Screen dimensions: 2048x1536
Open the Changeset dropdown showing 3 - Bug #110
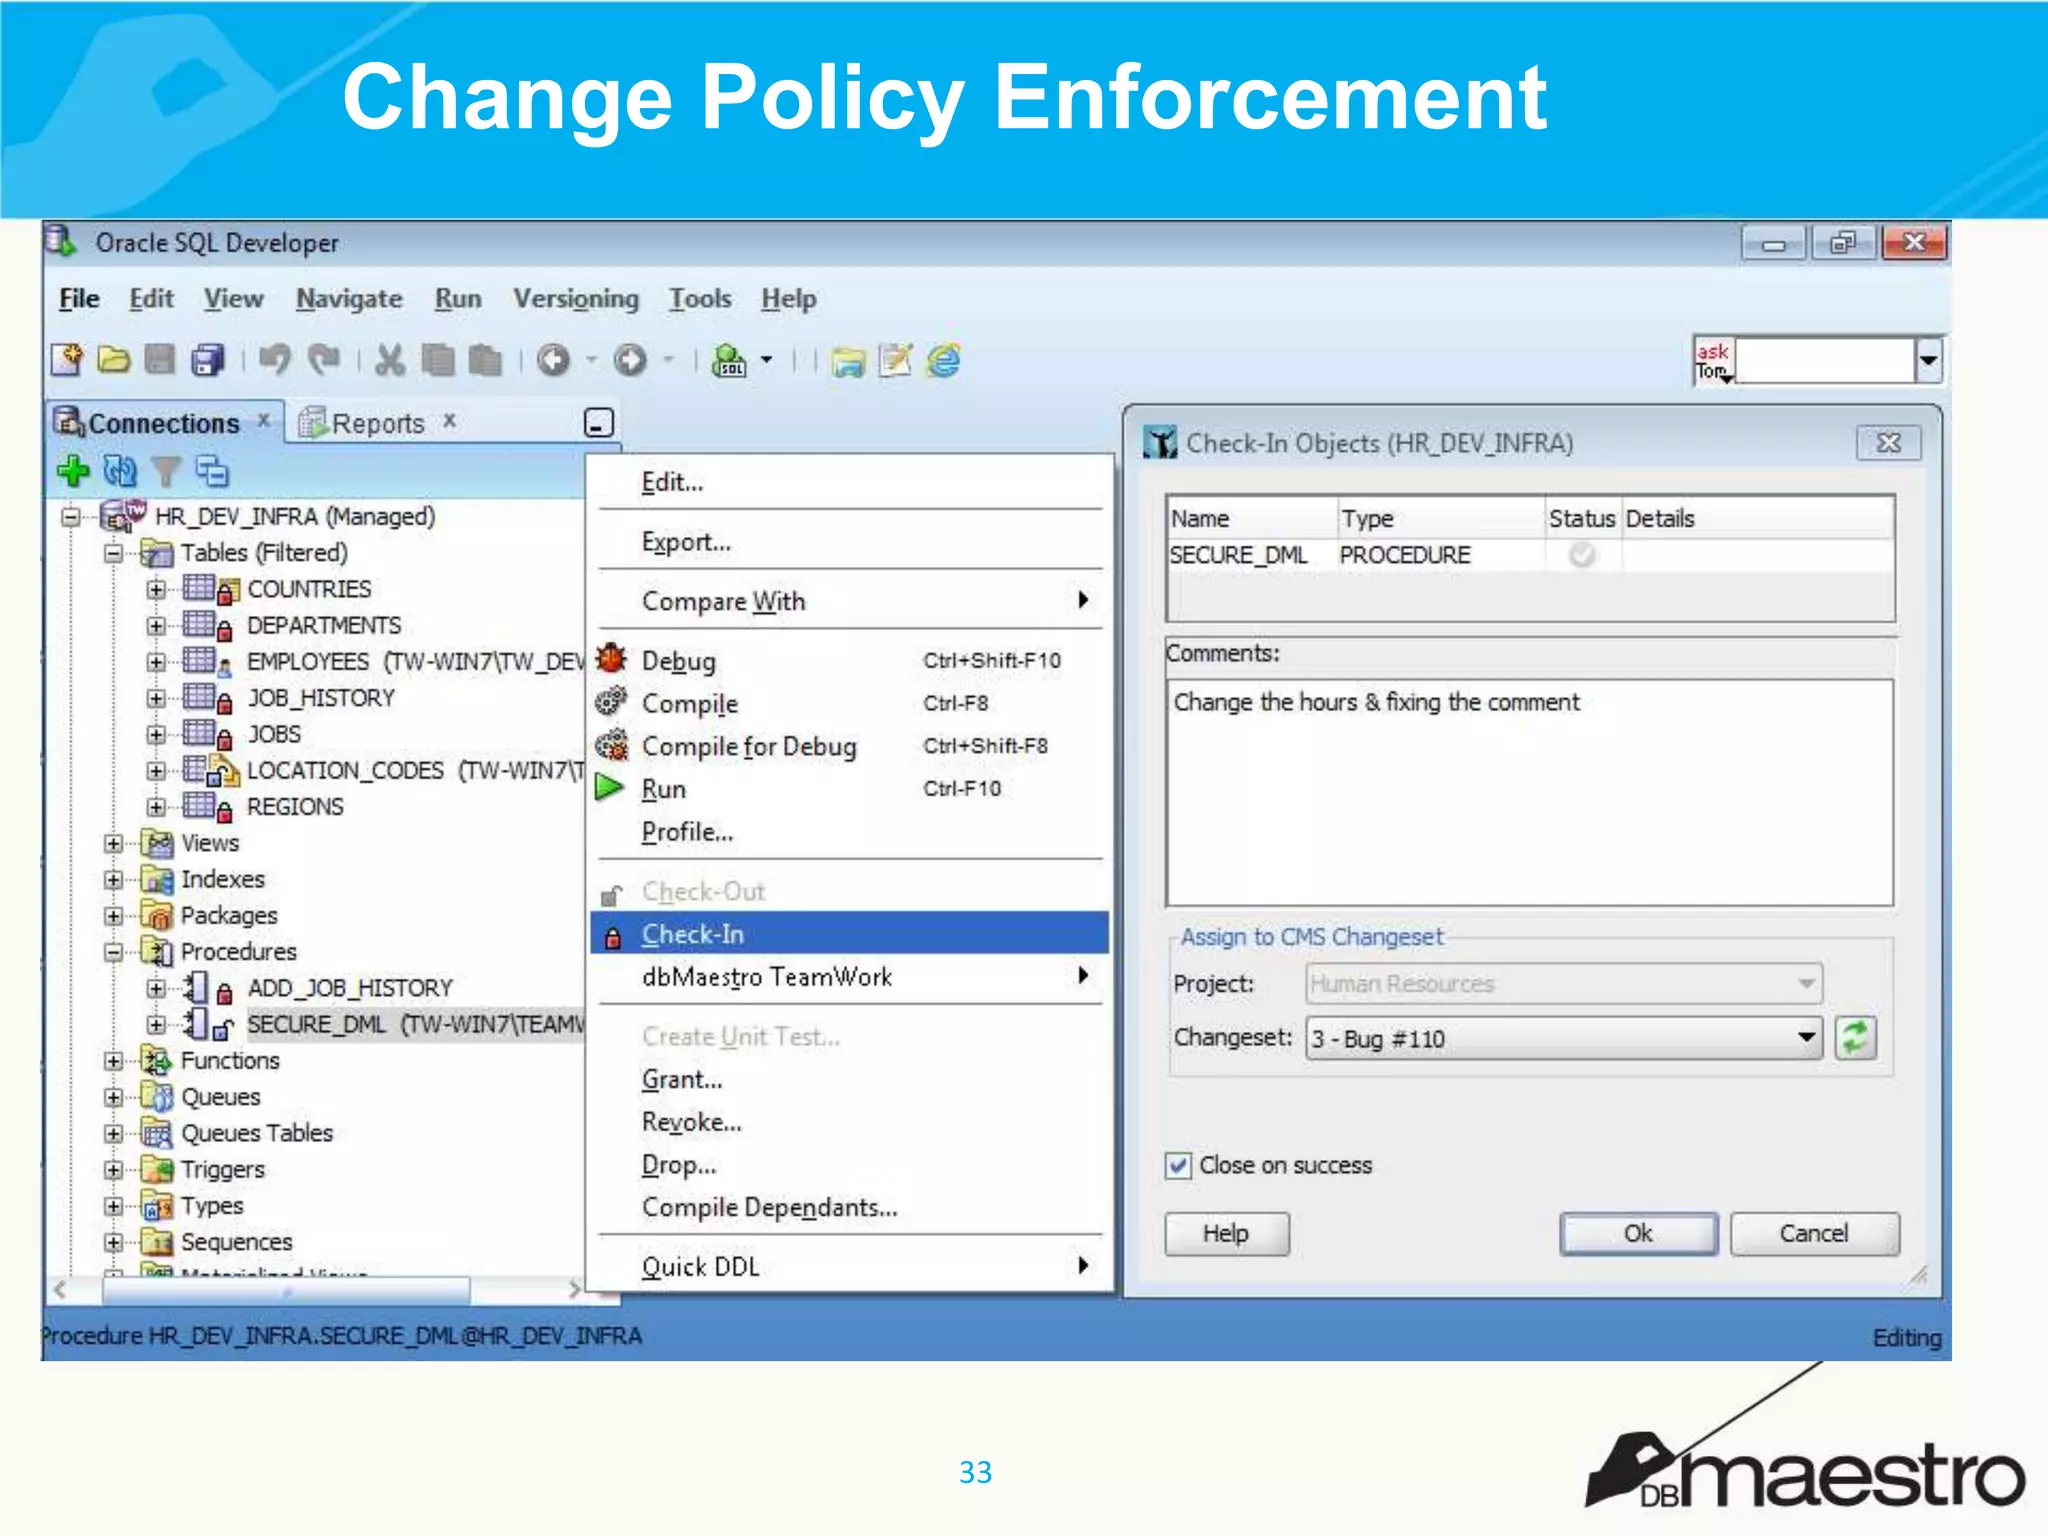(x=1564, y=1038)
